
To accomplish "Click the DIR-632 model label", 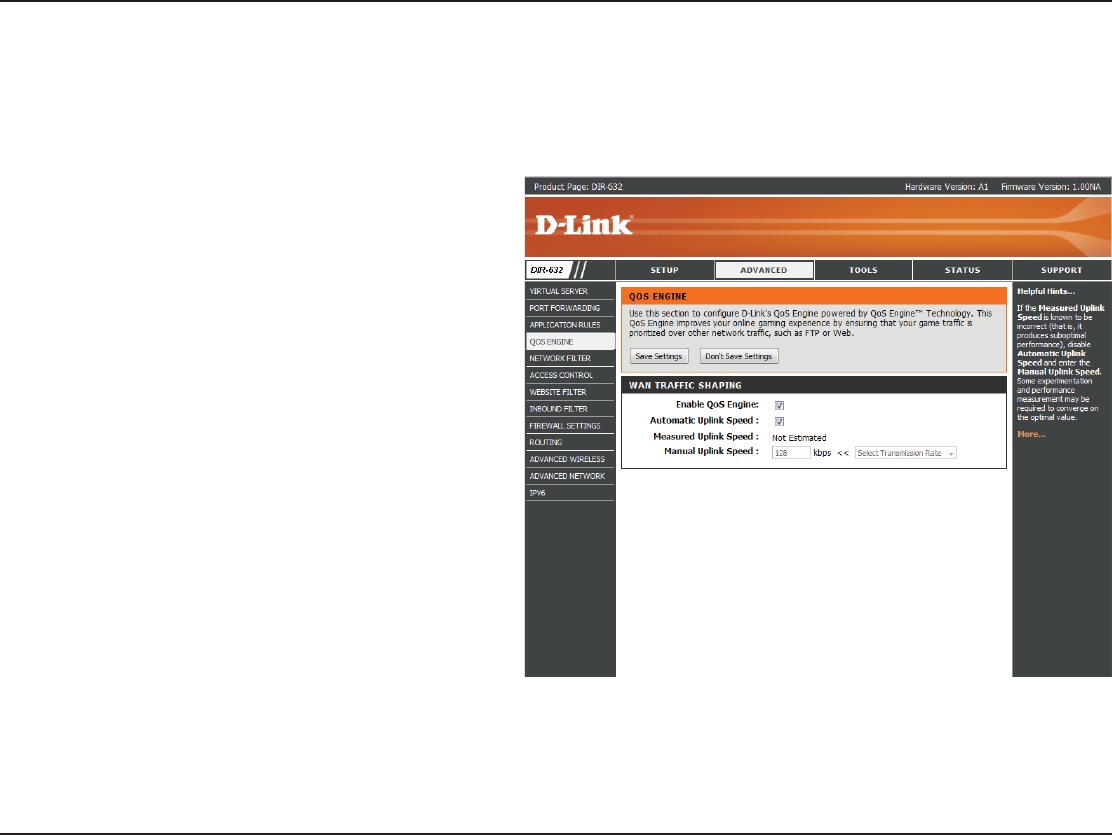I will [x=547, y=270].
